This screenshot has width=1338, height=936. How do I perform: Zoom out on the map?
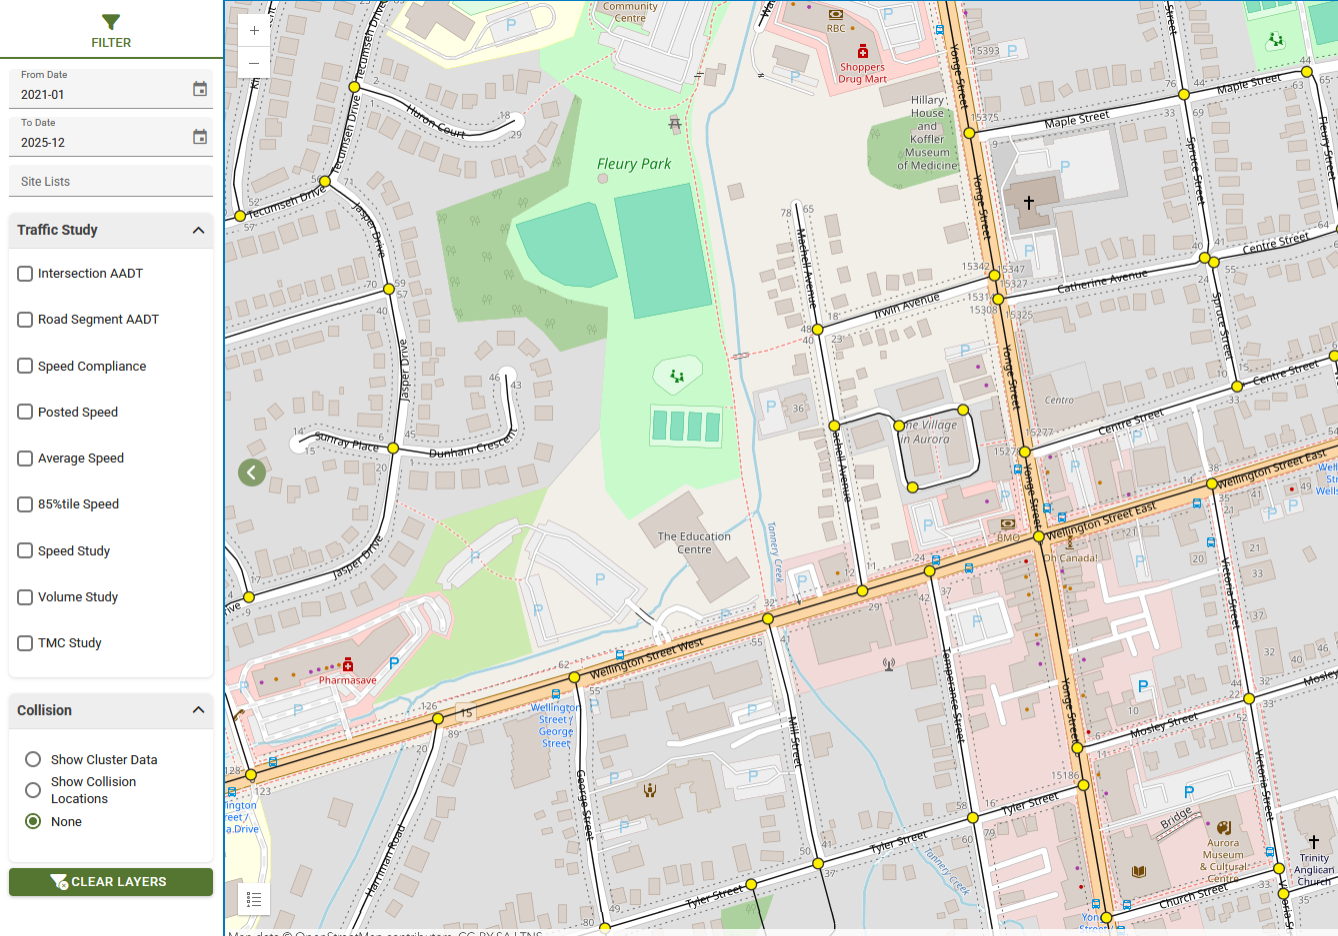pyautogui.click(x=254, y=62)
